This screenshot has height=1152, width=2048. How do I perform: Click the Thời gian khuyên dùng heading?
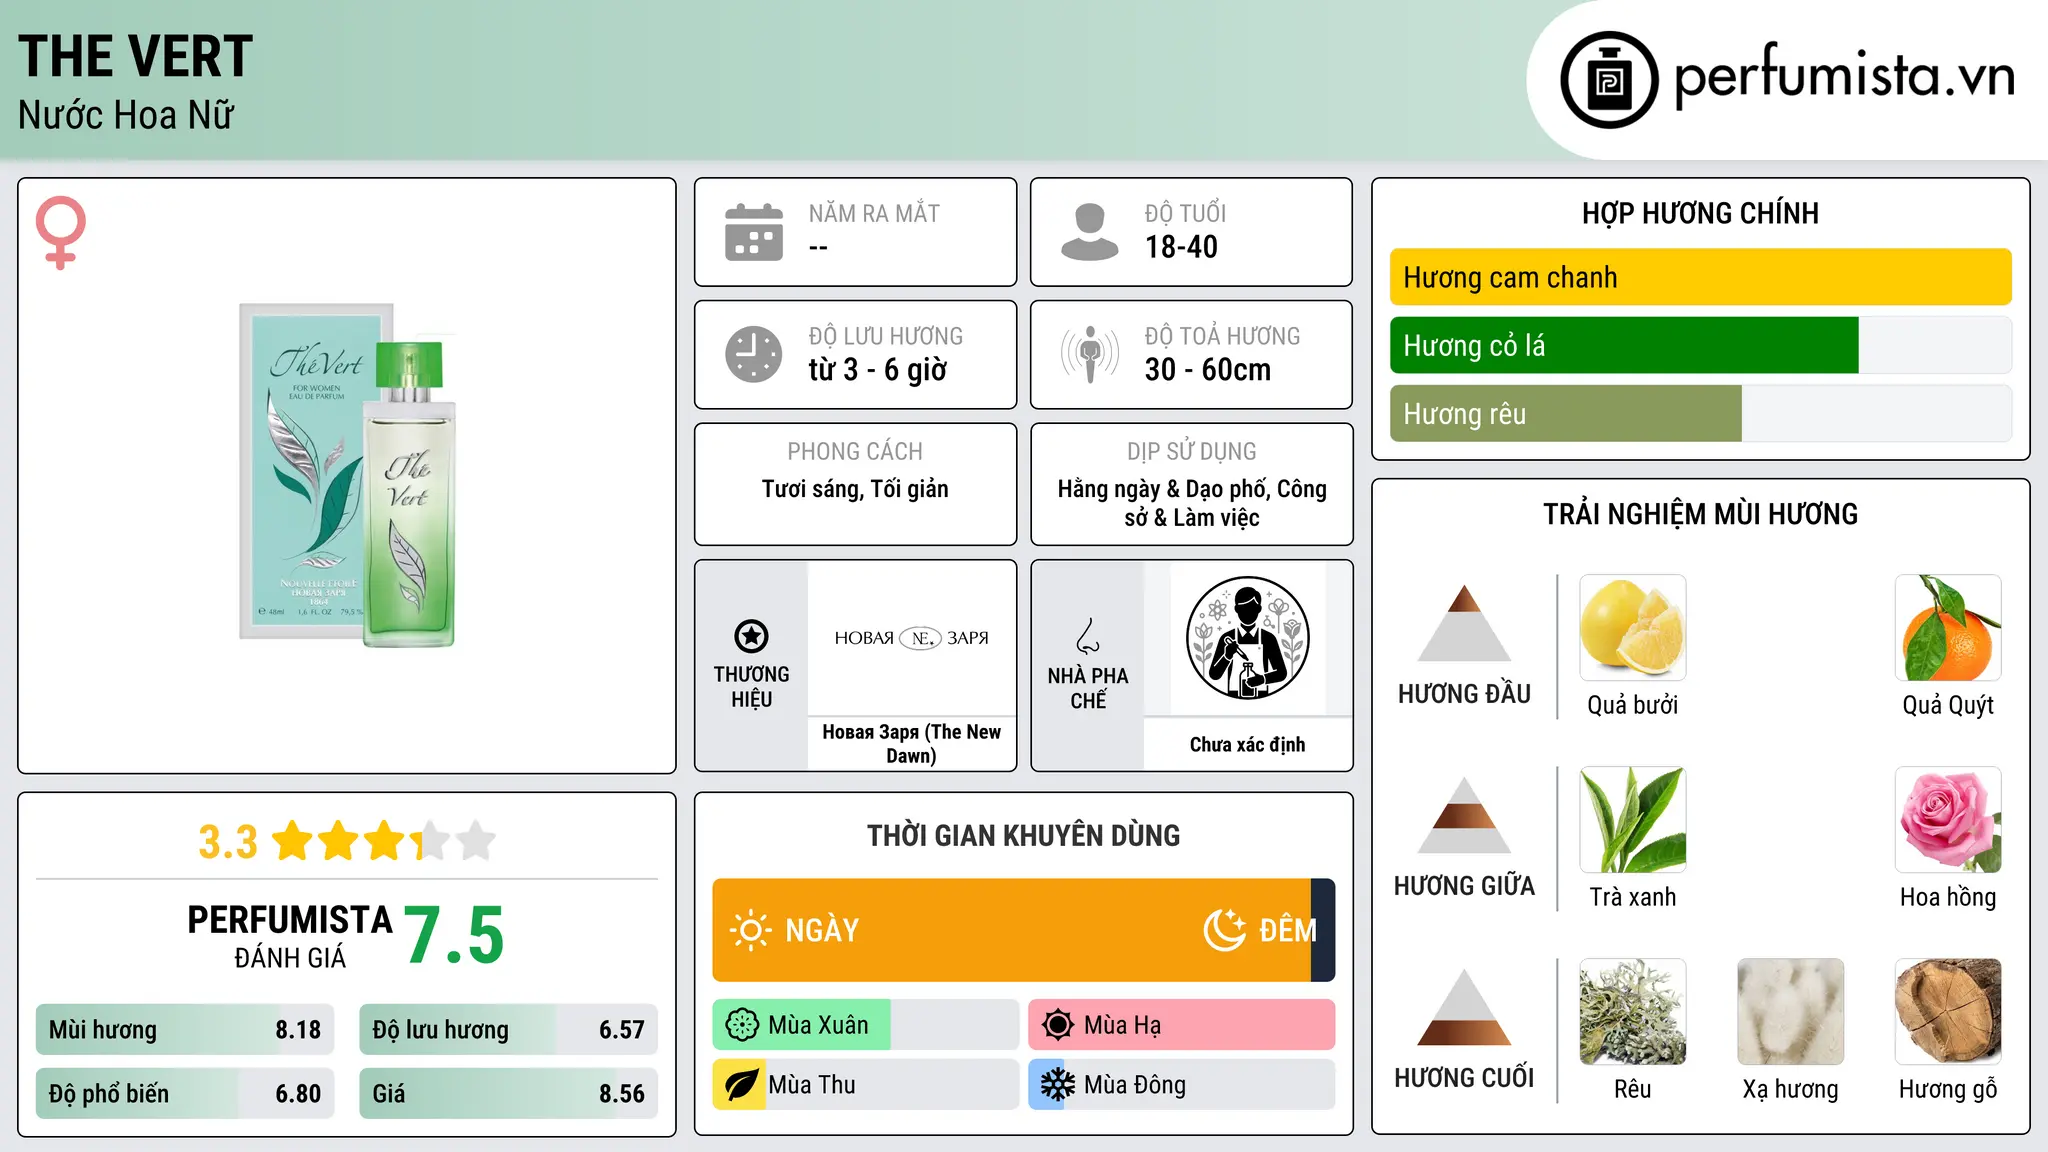[x=1023, y=835]
